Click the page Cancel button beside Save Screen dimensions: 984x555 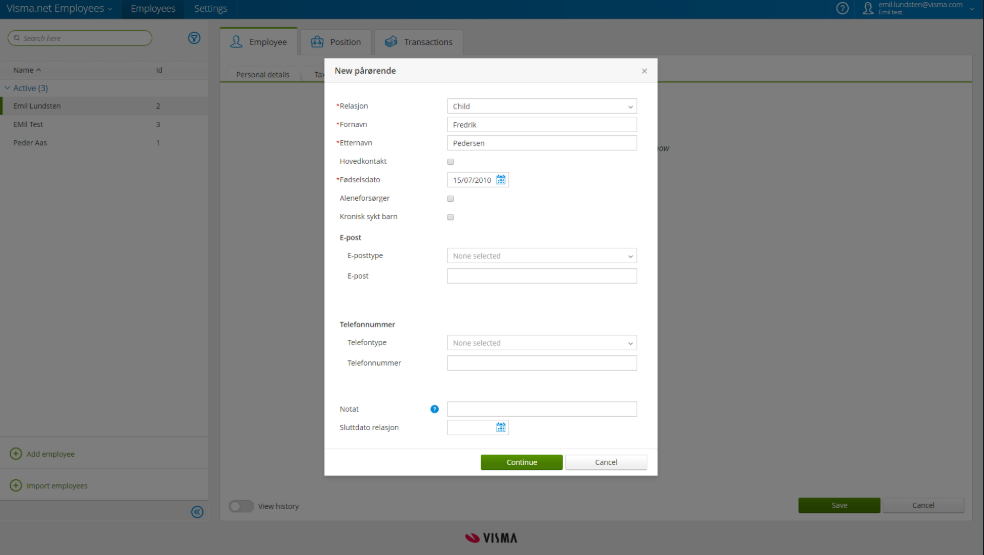[x=923, y=505]
